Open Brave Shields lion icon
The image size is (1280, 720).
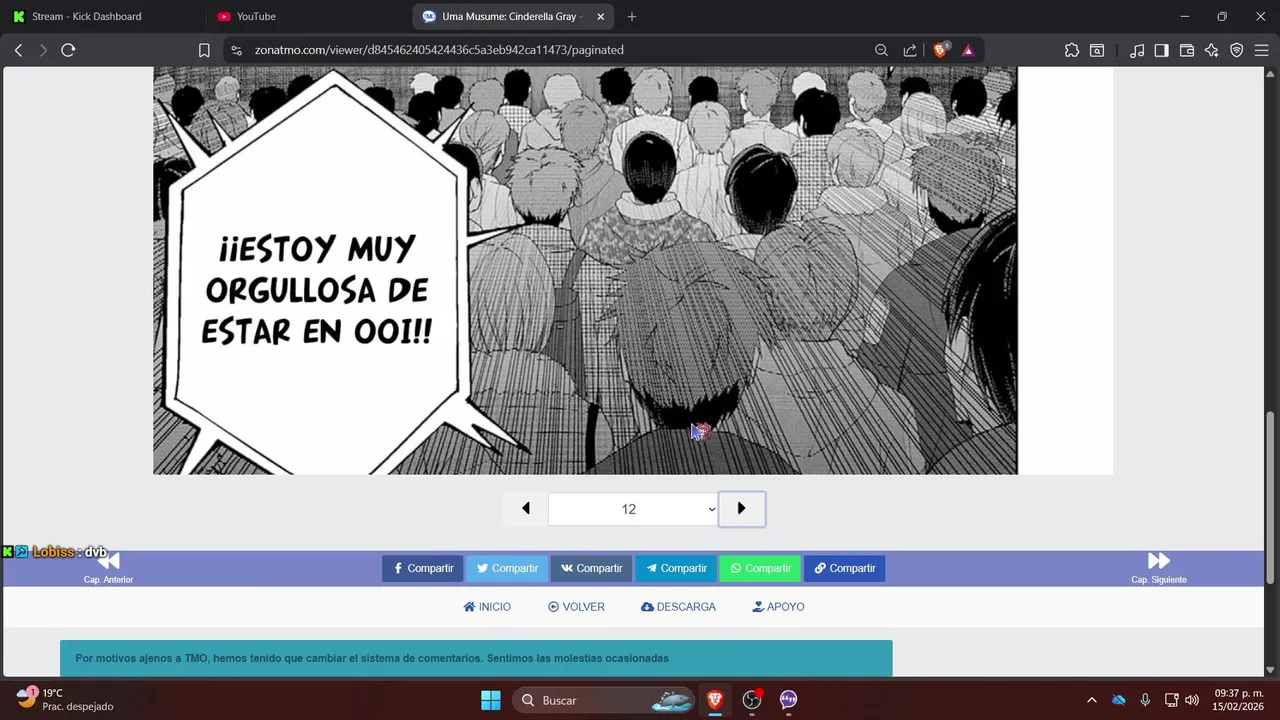[x=940, y=50]
